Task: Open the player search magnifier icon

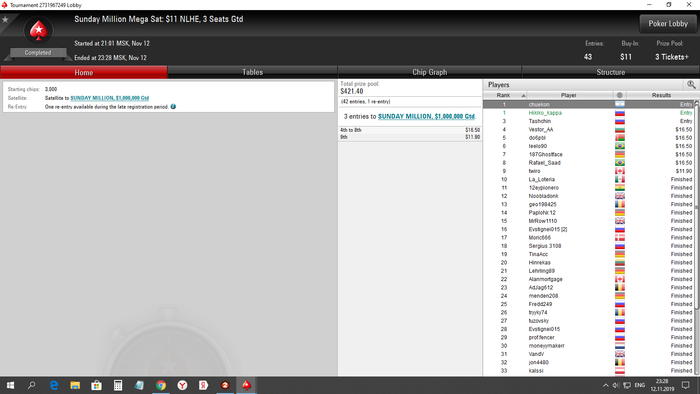Action: (x=691, y=84)
